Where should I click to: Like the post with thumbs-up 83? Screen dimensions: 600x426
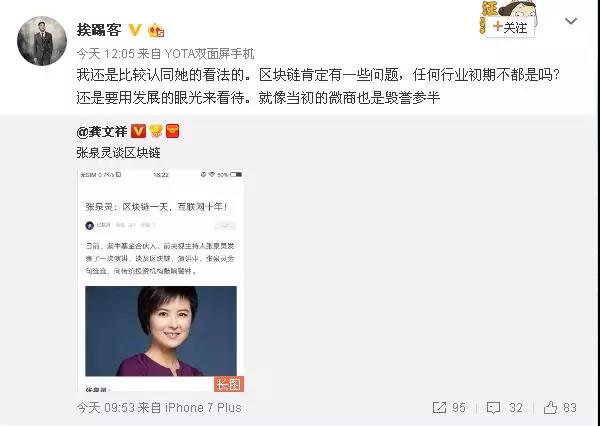pyautogui.click(x=560, y=408)
